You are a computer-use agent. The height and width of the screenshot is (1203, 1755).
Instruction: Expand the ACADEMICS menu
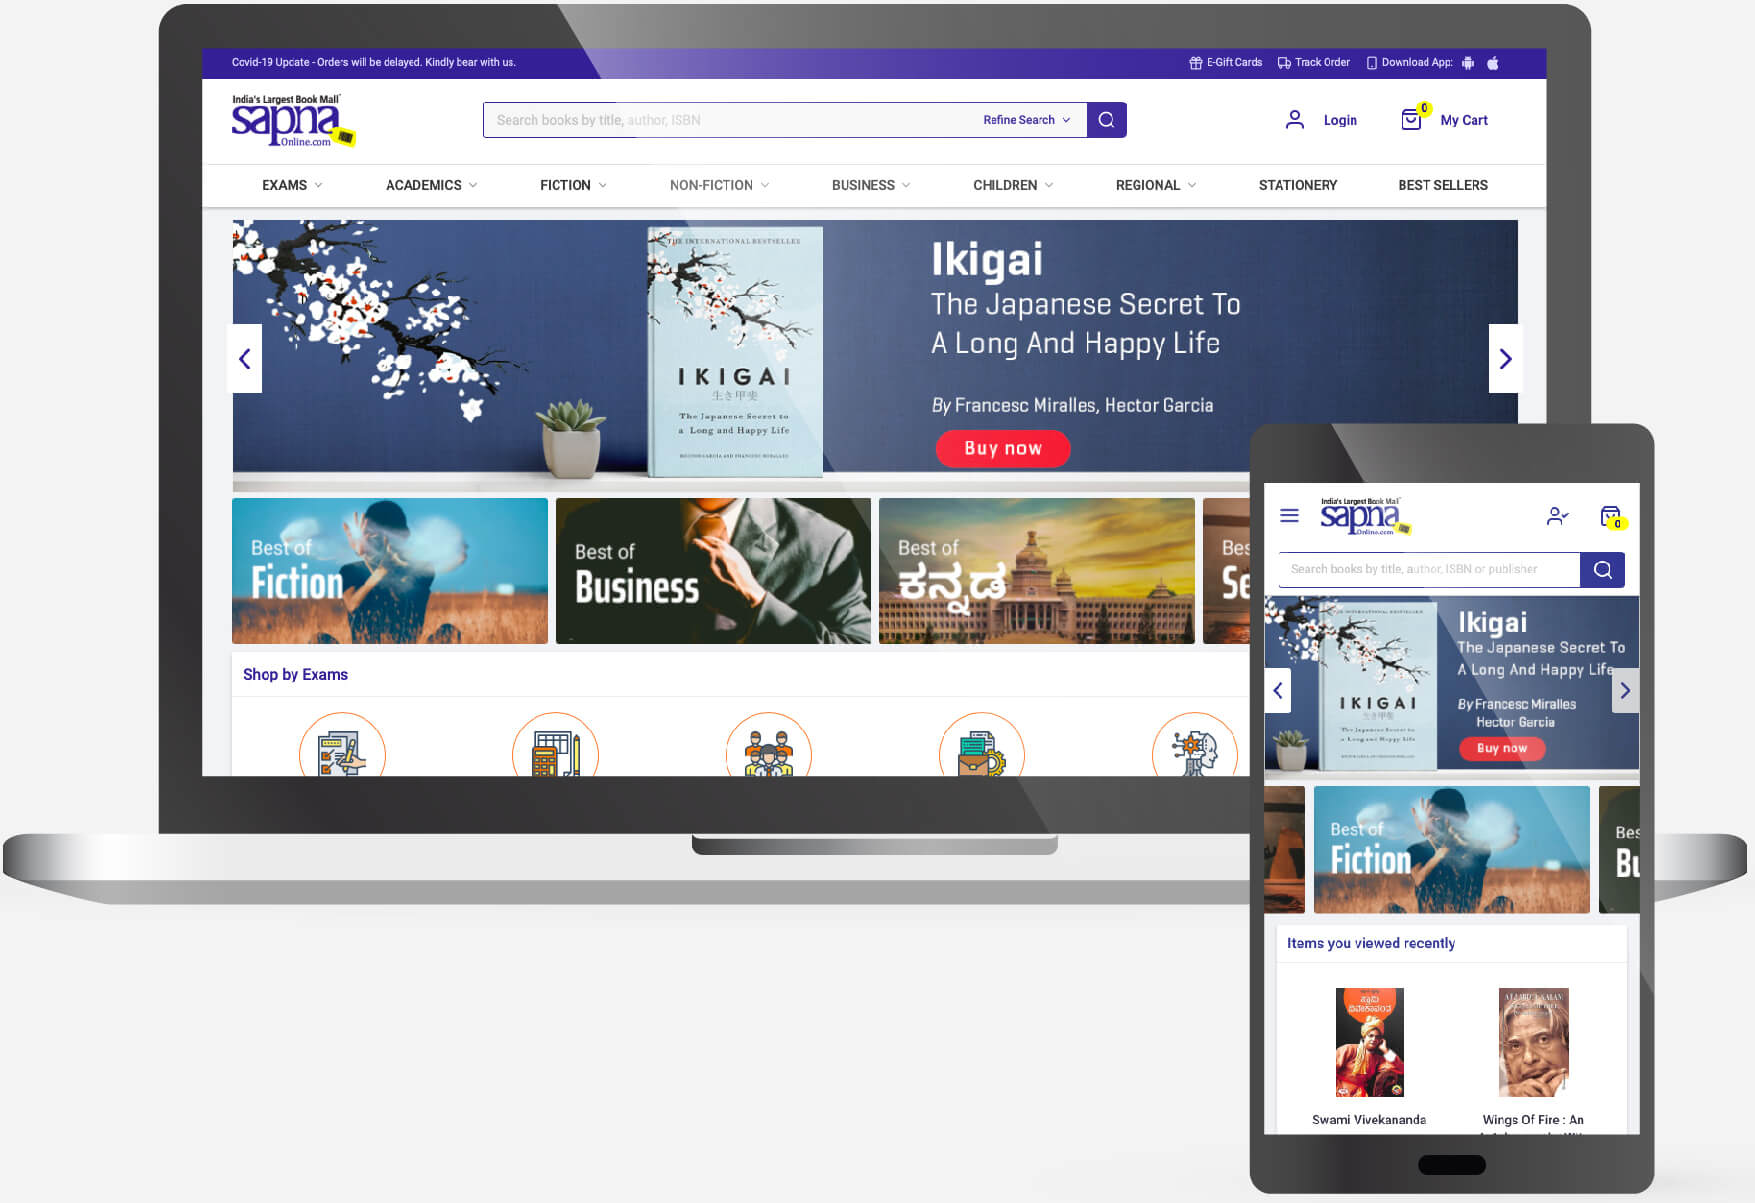(x=432, y=185)
